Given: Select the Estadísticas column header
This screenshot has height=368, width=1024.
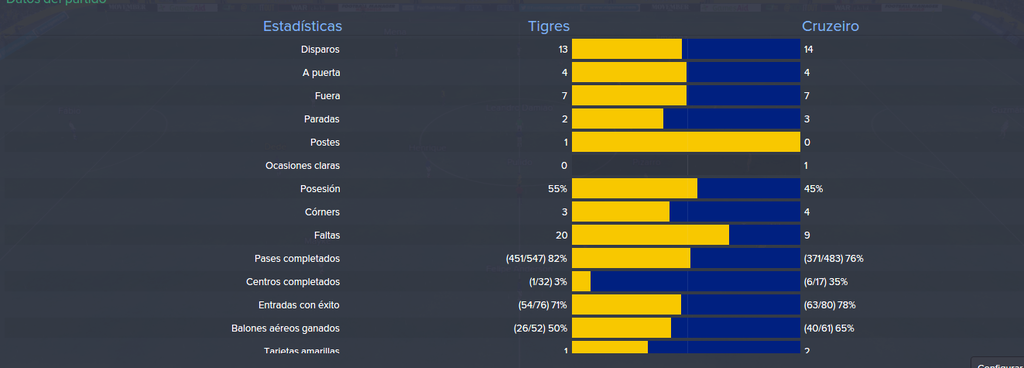Looking at the screenshot, I should (x=302, y=26).
